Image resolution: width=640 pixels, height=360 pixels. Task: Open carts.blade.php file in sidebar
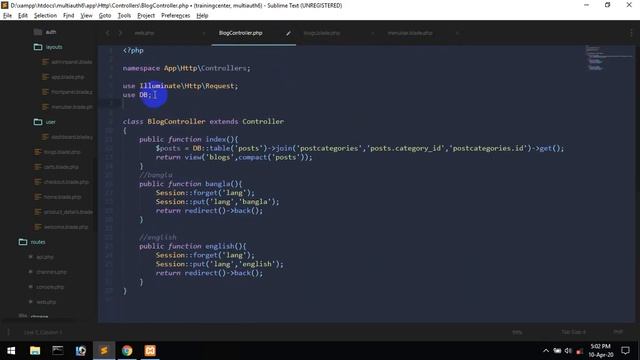[x=56, y=167]
